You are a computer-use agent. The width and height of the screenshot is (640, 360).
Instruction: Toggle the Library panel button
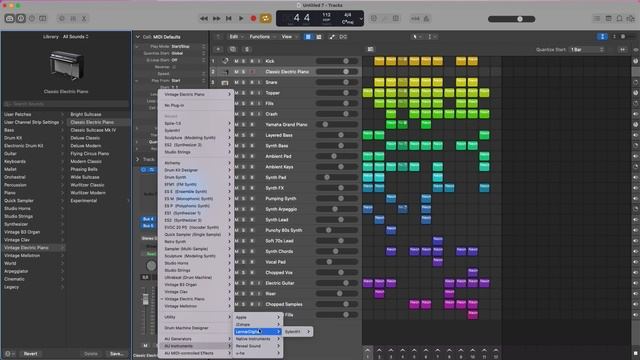click(9, 19)
